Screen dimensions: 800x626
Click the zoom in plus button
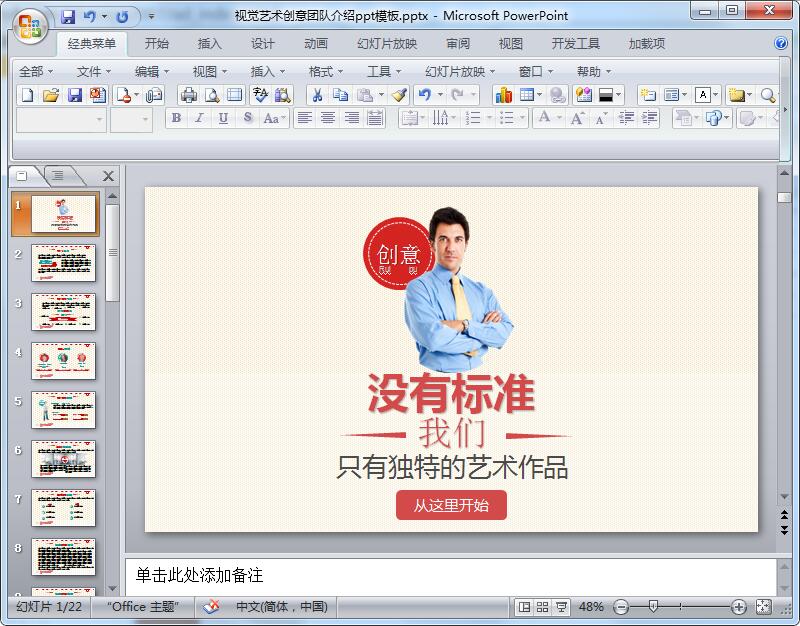tap(738, 607)
